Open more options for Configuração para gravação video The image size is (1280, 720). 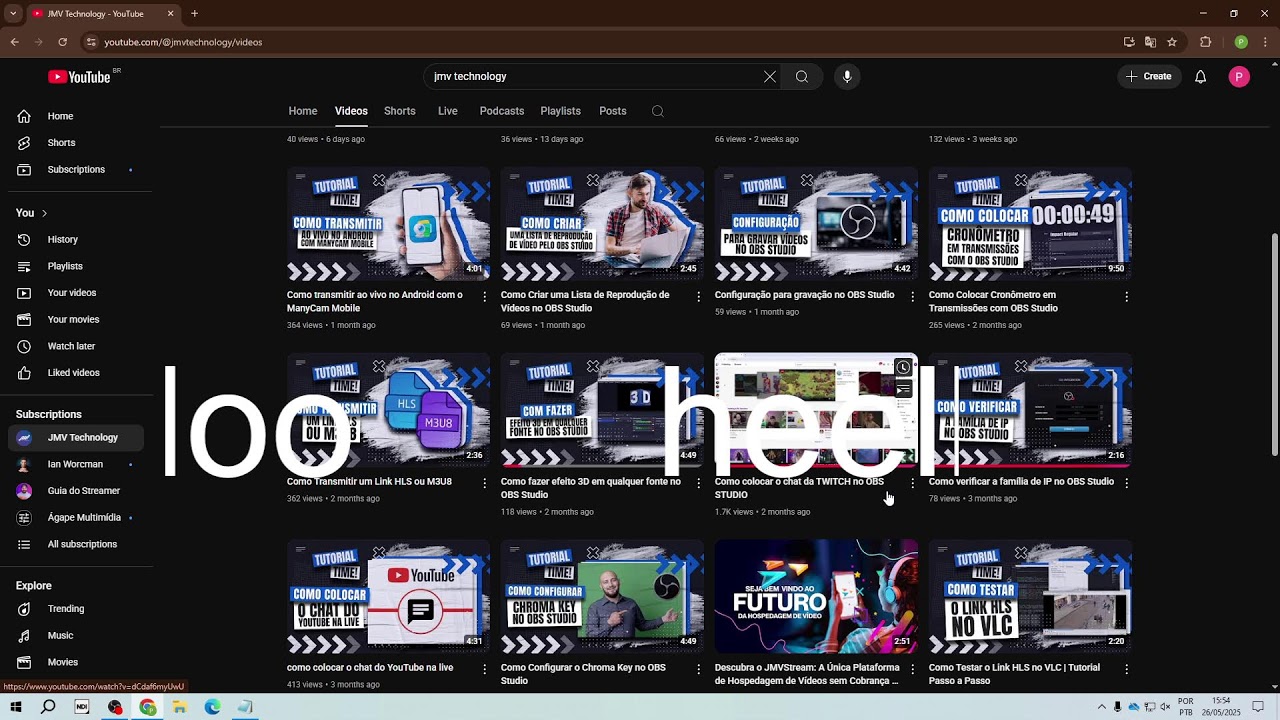pyautogui.click(x=912, y=297)
